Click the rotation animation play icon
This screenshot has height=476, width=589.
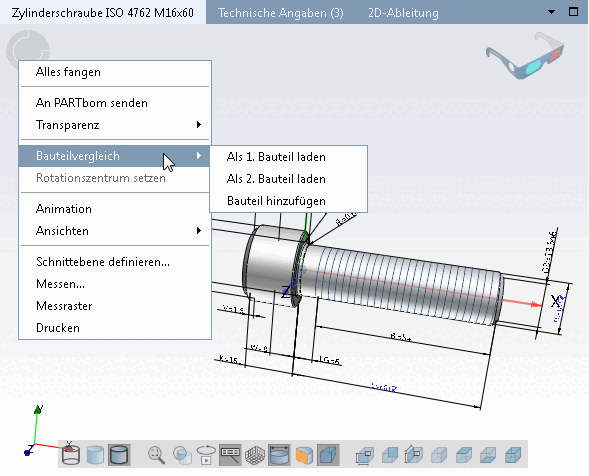tap(206, 455)
